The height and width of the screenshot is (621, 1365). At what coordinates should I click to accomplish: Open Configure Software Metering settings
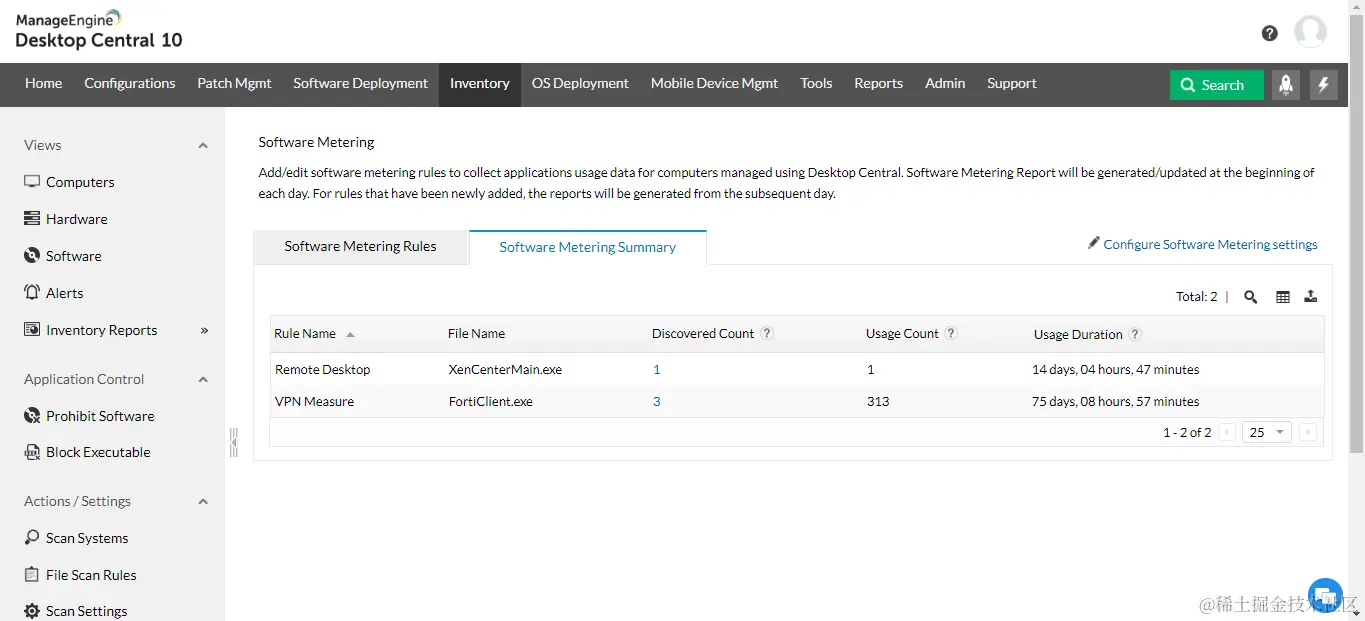pos(1210,243)
